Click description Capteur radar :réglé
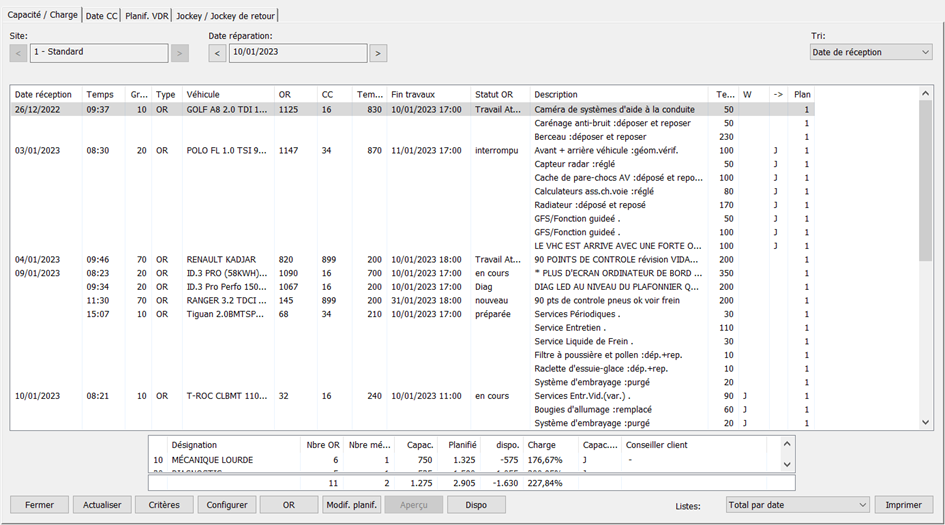Viewport: 945px width, 525px height. [x=574, y=164]
